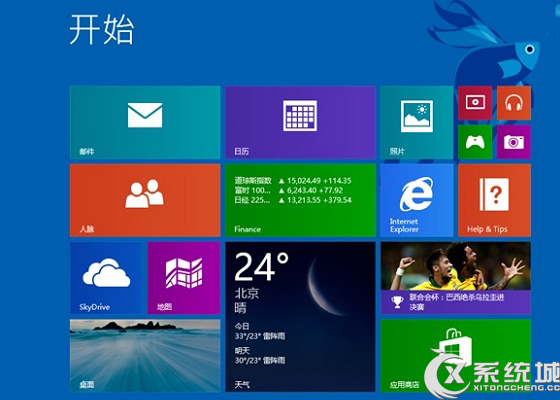Screen dimensions: 560x400
Task: Open the Desktop tile (桌面)
Action: (145, 356)
